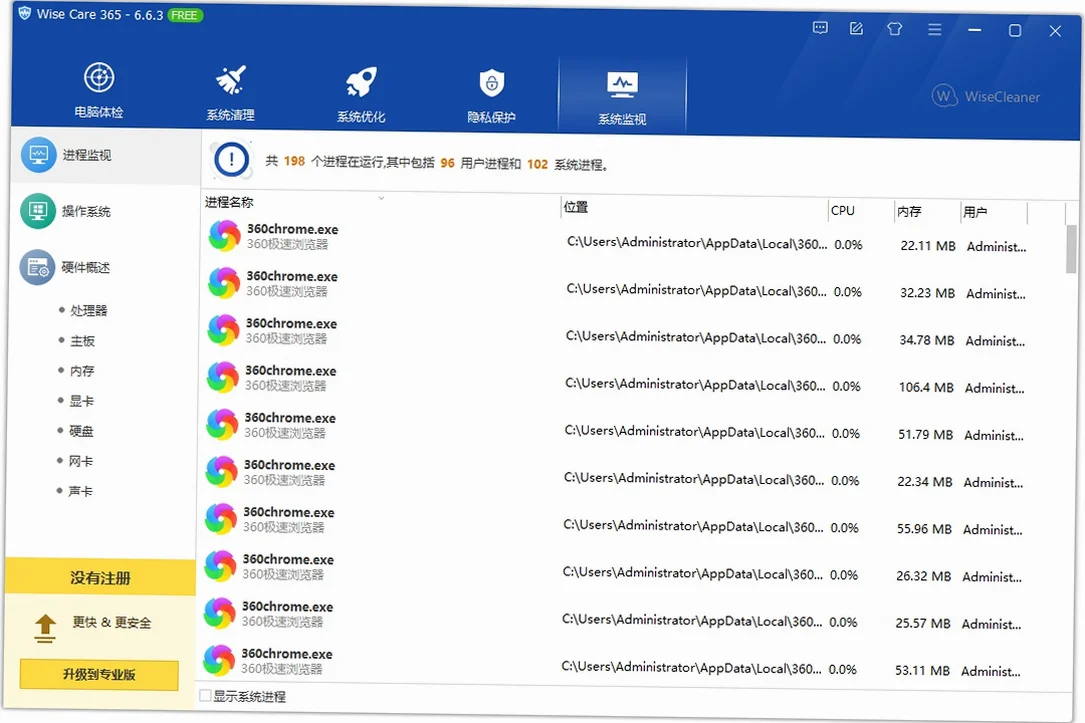Click the edit note icon in title bar
Image resolution: width=1085 pixels, height=723 pixels.
coord(857,28)
